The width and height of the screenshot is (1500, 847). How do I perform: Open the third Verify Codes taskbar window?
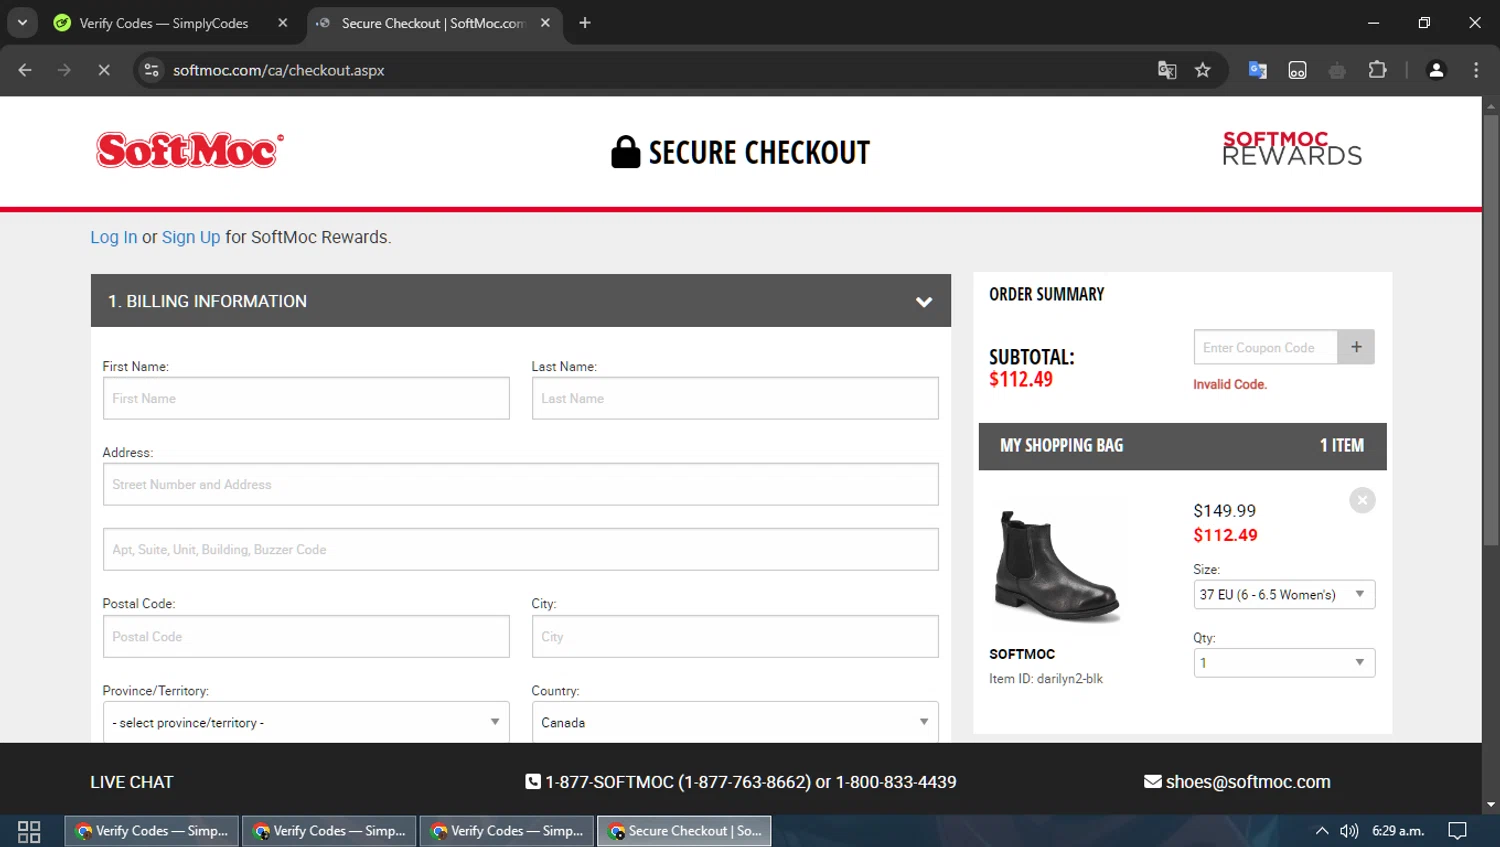point(507,831)
